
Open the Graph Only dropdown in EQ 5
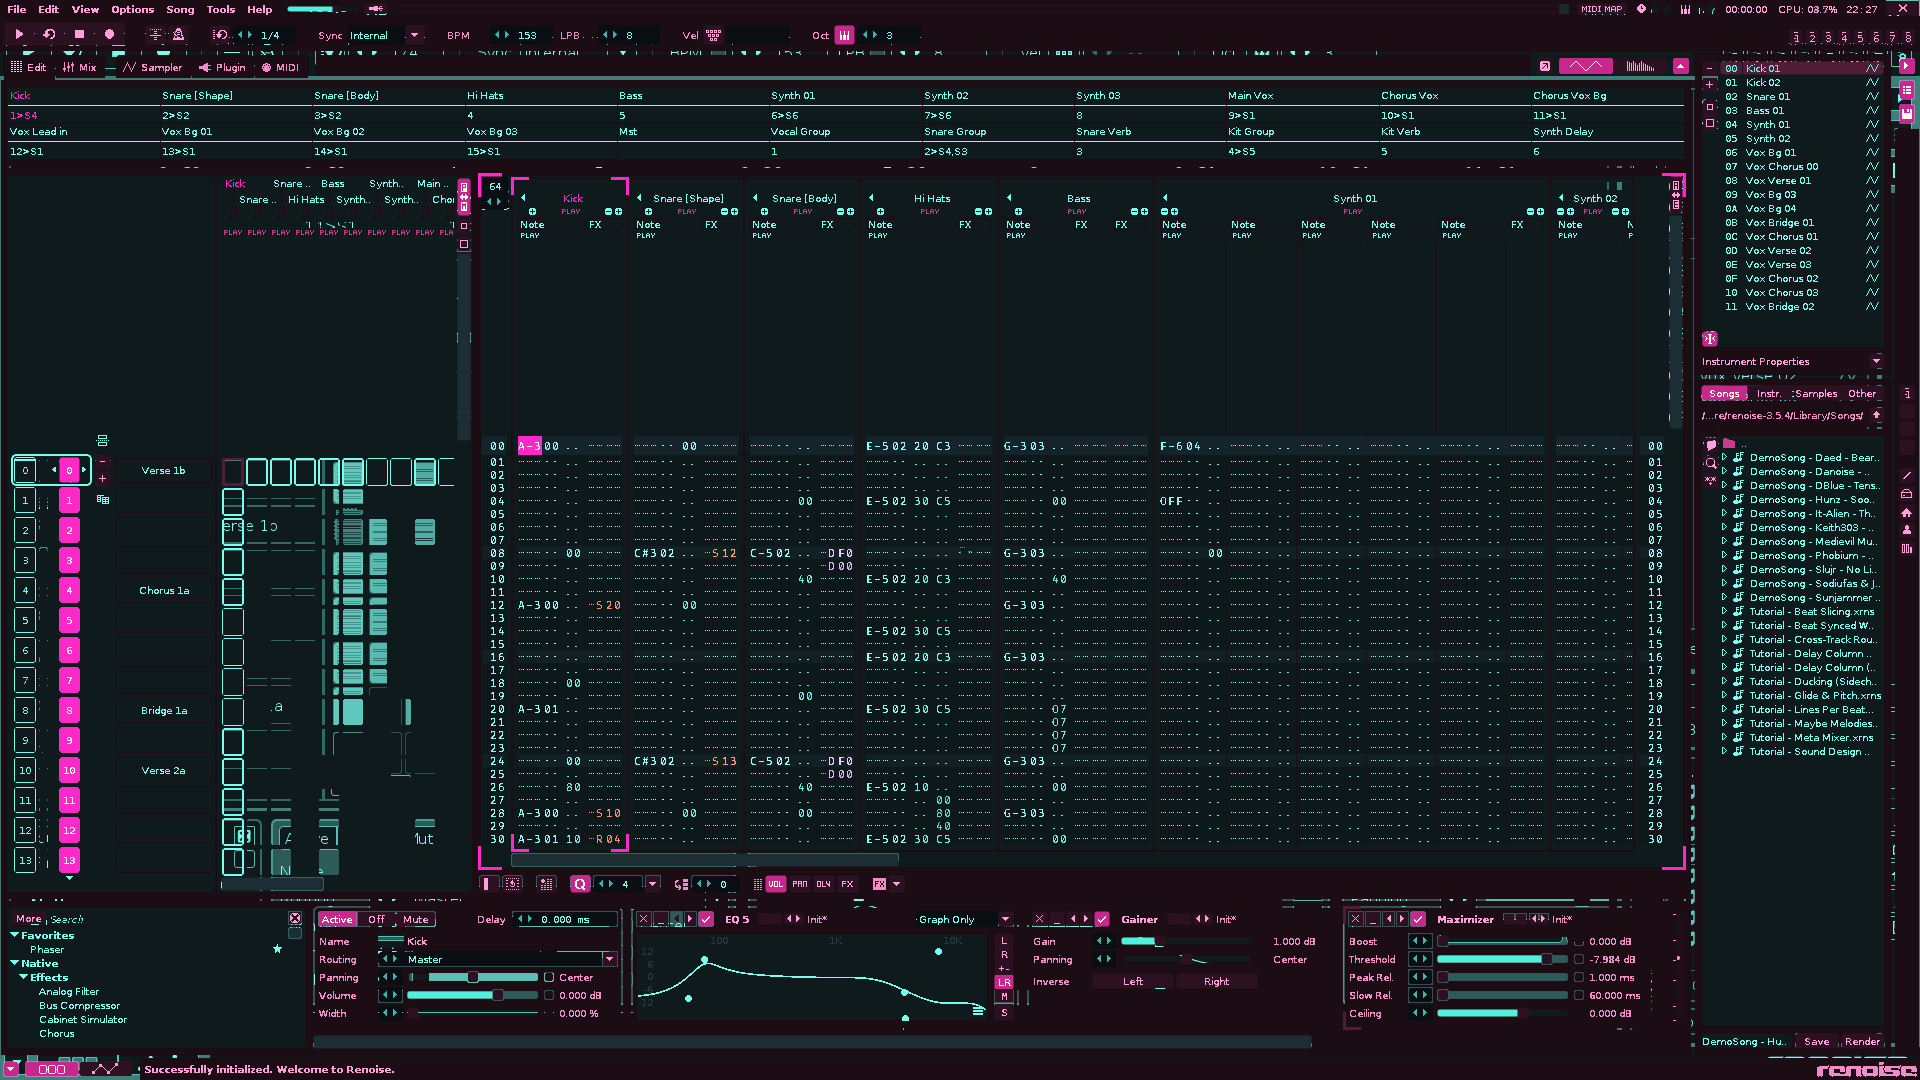point(1005,919)
